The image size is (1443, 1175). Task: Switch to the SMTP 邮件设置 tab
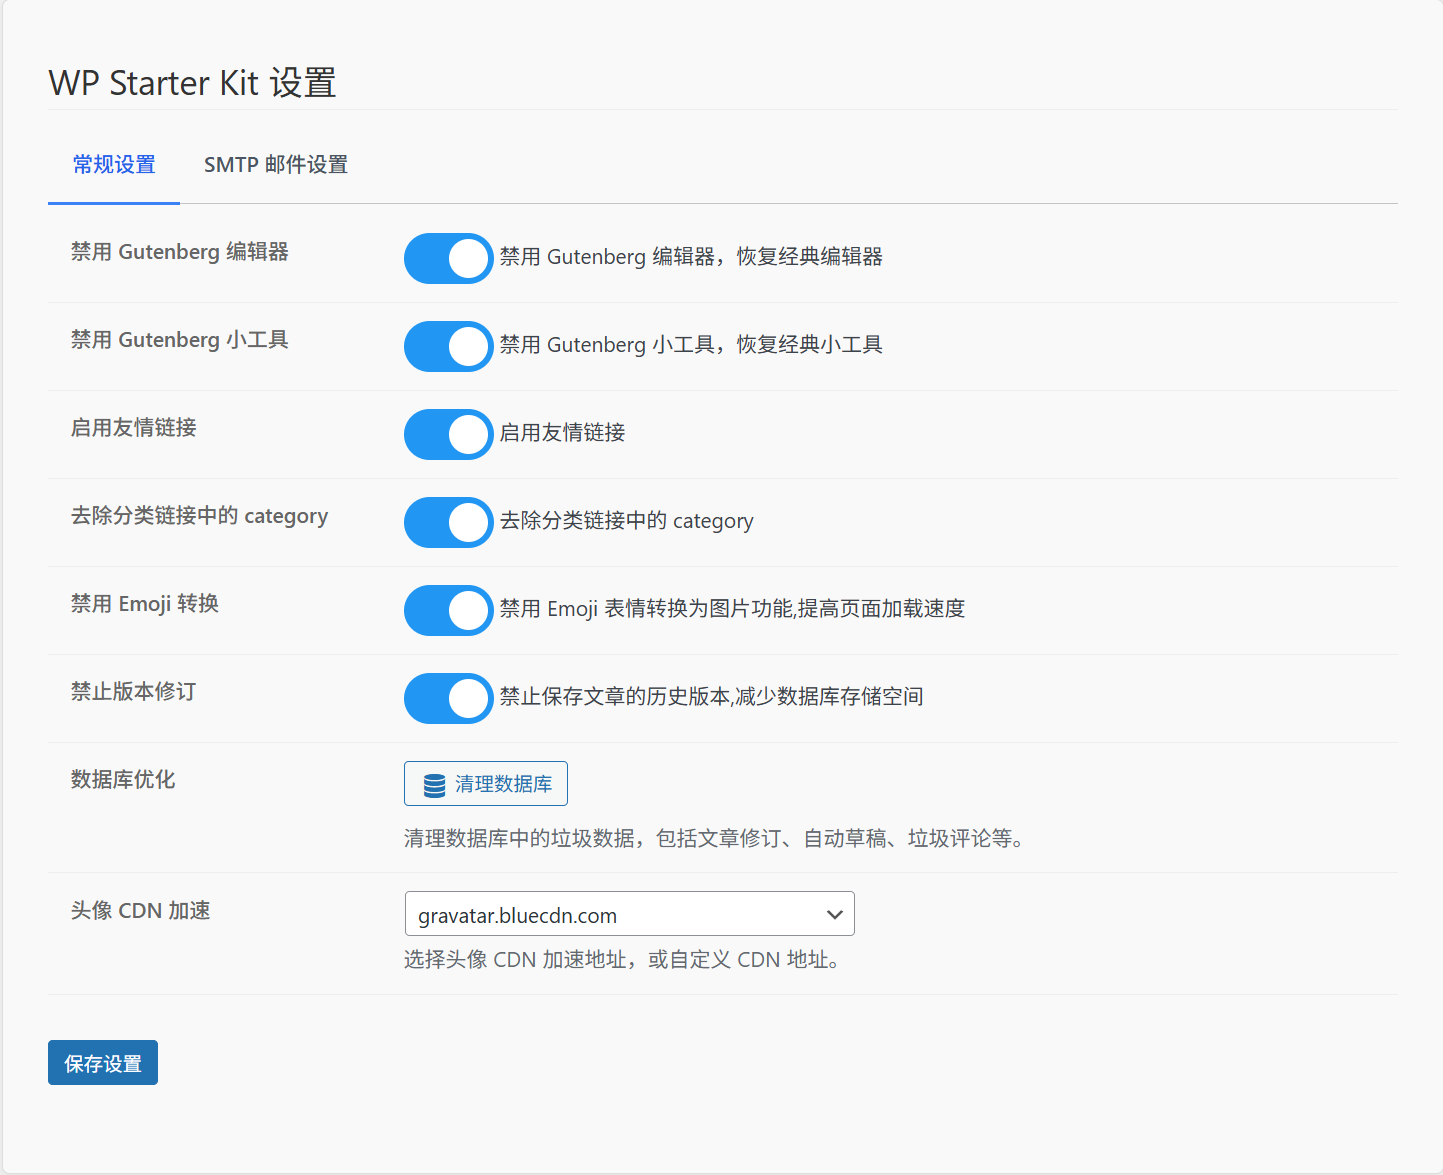click(275, 164)
